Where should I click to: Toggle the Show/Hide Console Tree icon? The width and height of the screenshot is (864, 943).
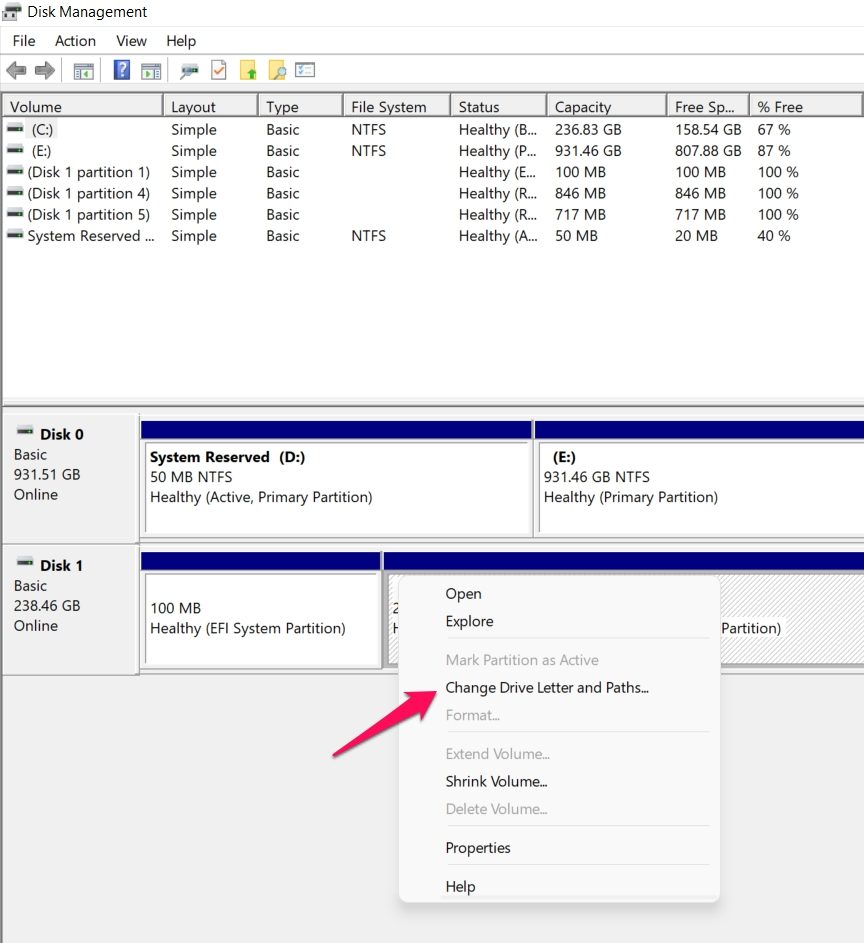(x=84, y=70)
